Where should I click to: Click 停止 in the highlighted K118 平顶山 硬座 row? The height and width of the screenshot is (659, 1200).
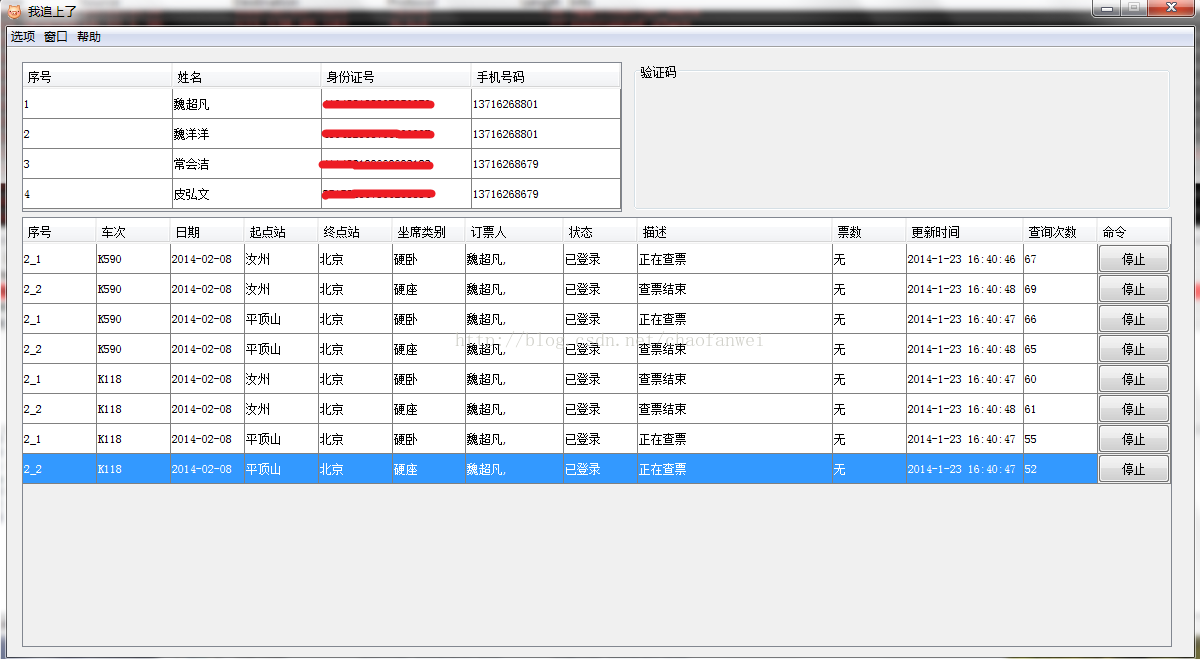point(1133,469)
